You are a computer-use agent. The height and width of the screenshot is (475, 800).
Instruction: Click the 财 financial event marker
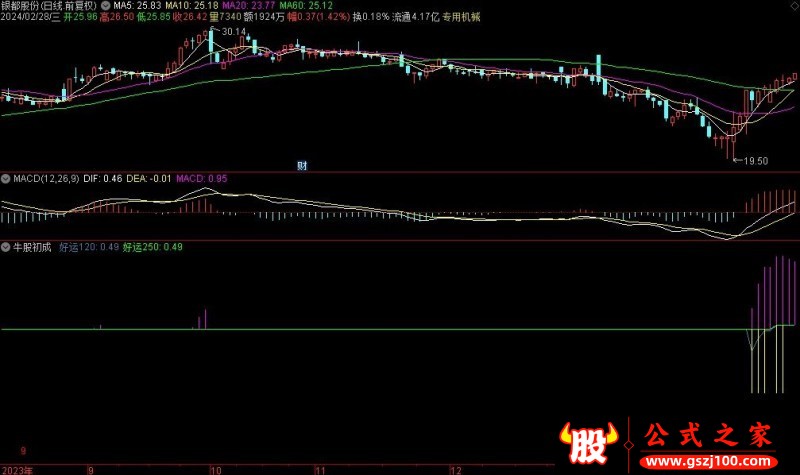[x=301, y=165]
